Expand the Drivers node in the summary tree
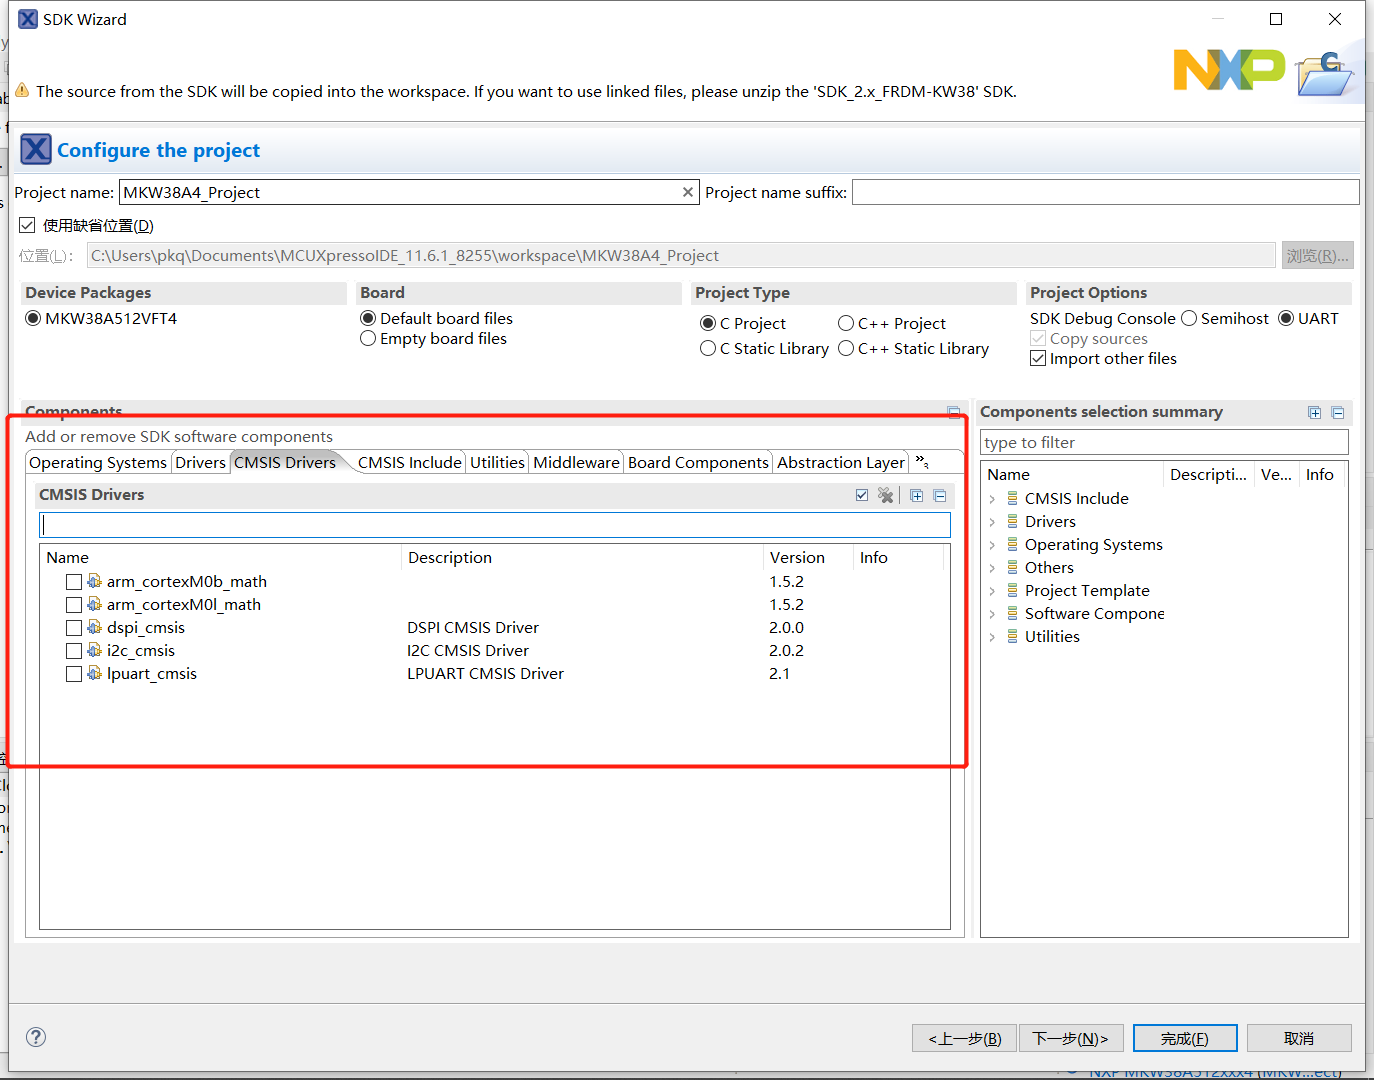 pos(992,521)
